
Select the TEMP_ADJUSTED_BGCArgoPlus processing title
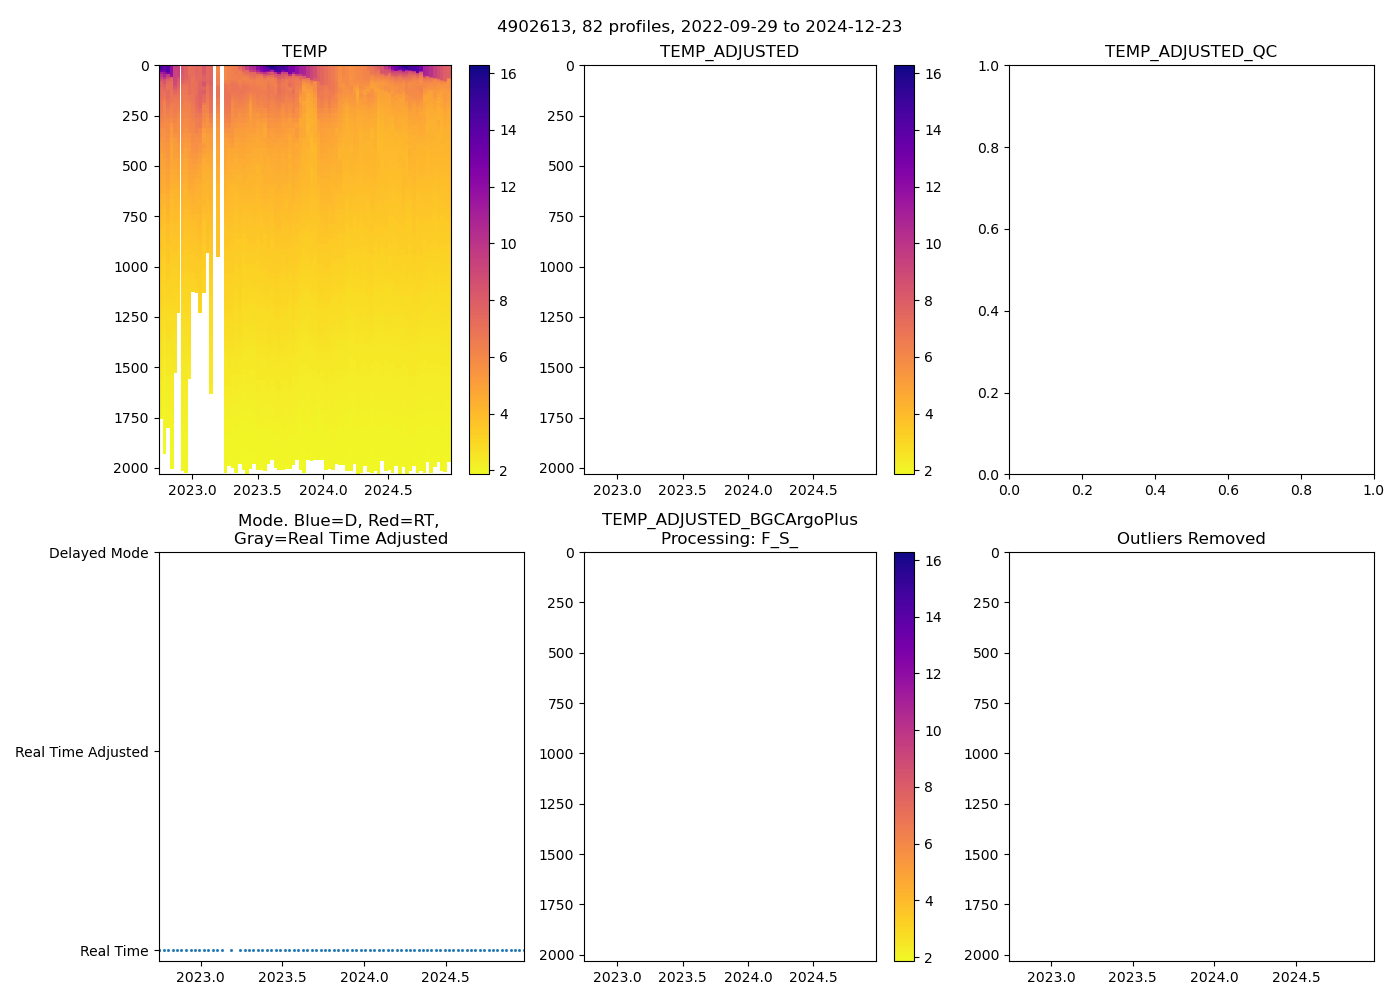point(729,529)
